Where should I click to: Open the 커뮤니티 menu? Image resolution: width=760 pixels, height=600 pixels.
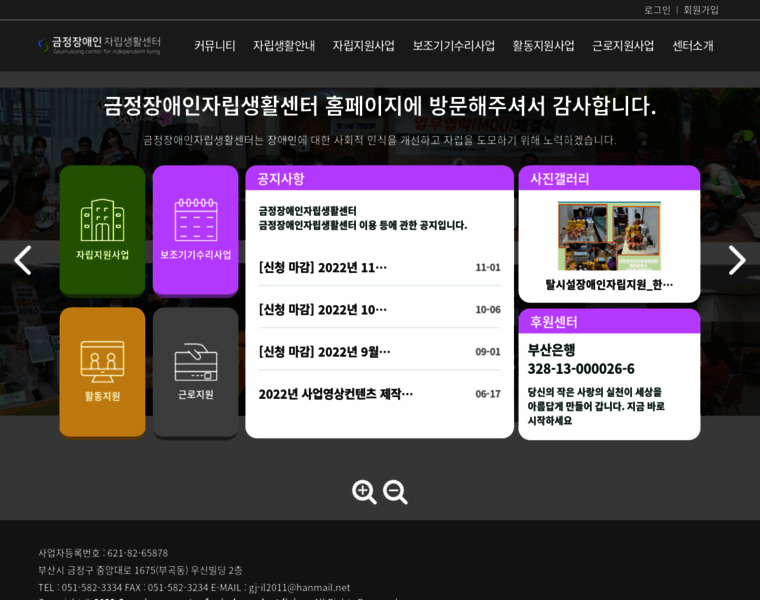[215, 46]
